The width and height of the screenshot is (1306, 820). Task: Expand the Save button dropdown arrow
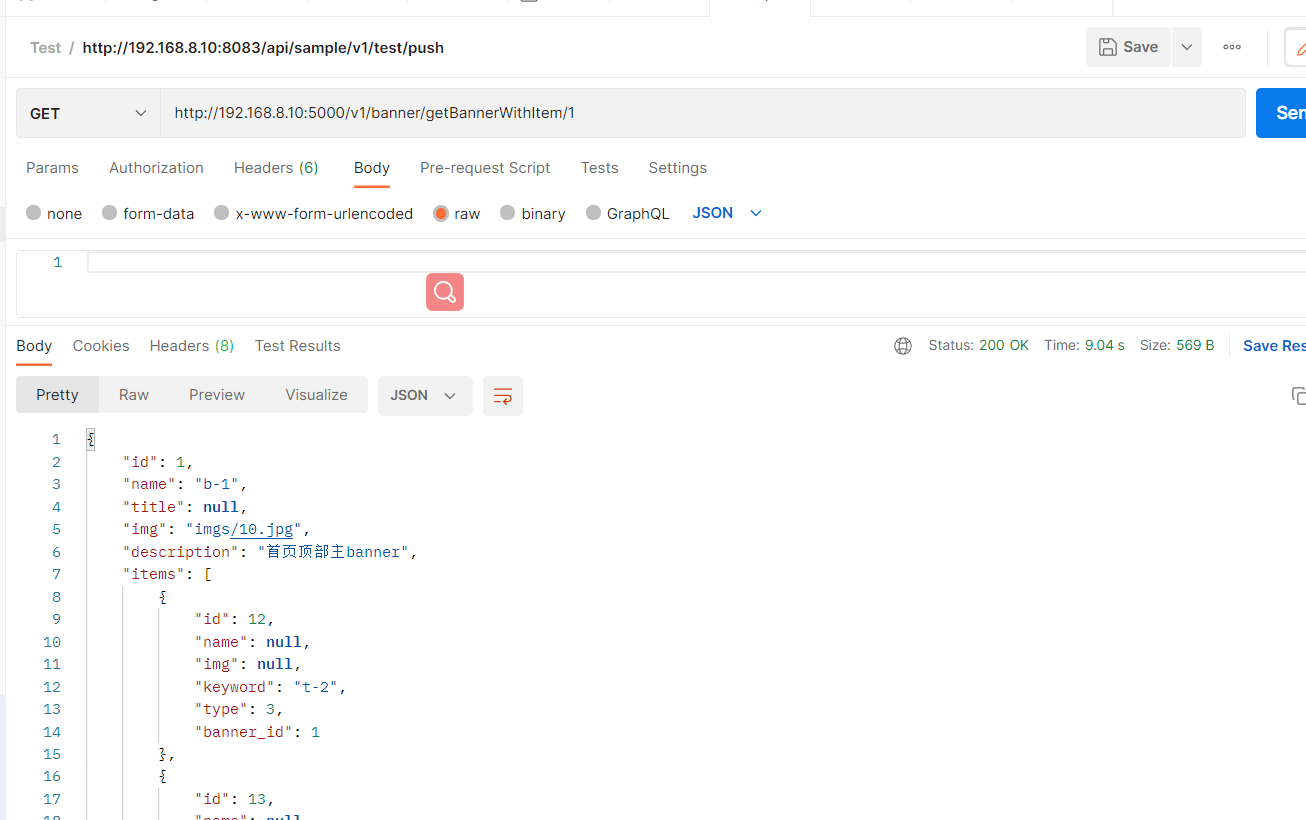tap(1186, 46)
